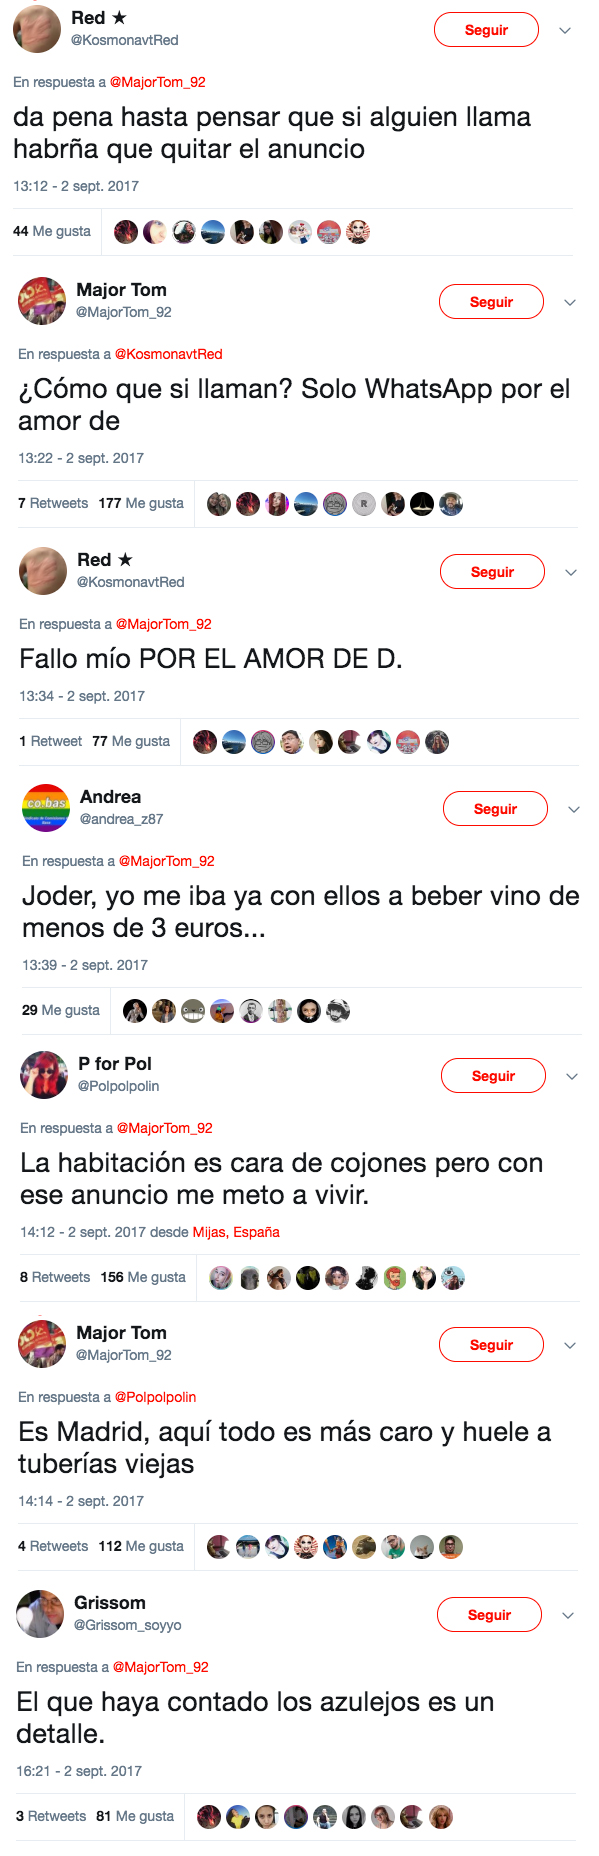599x1856 pixels.
Task: Open @KosmonavtRed mention in Major Tom's reply
Action: pos(169,354)
